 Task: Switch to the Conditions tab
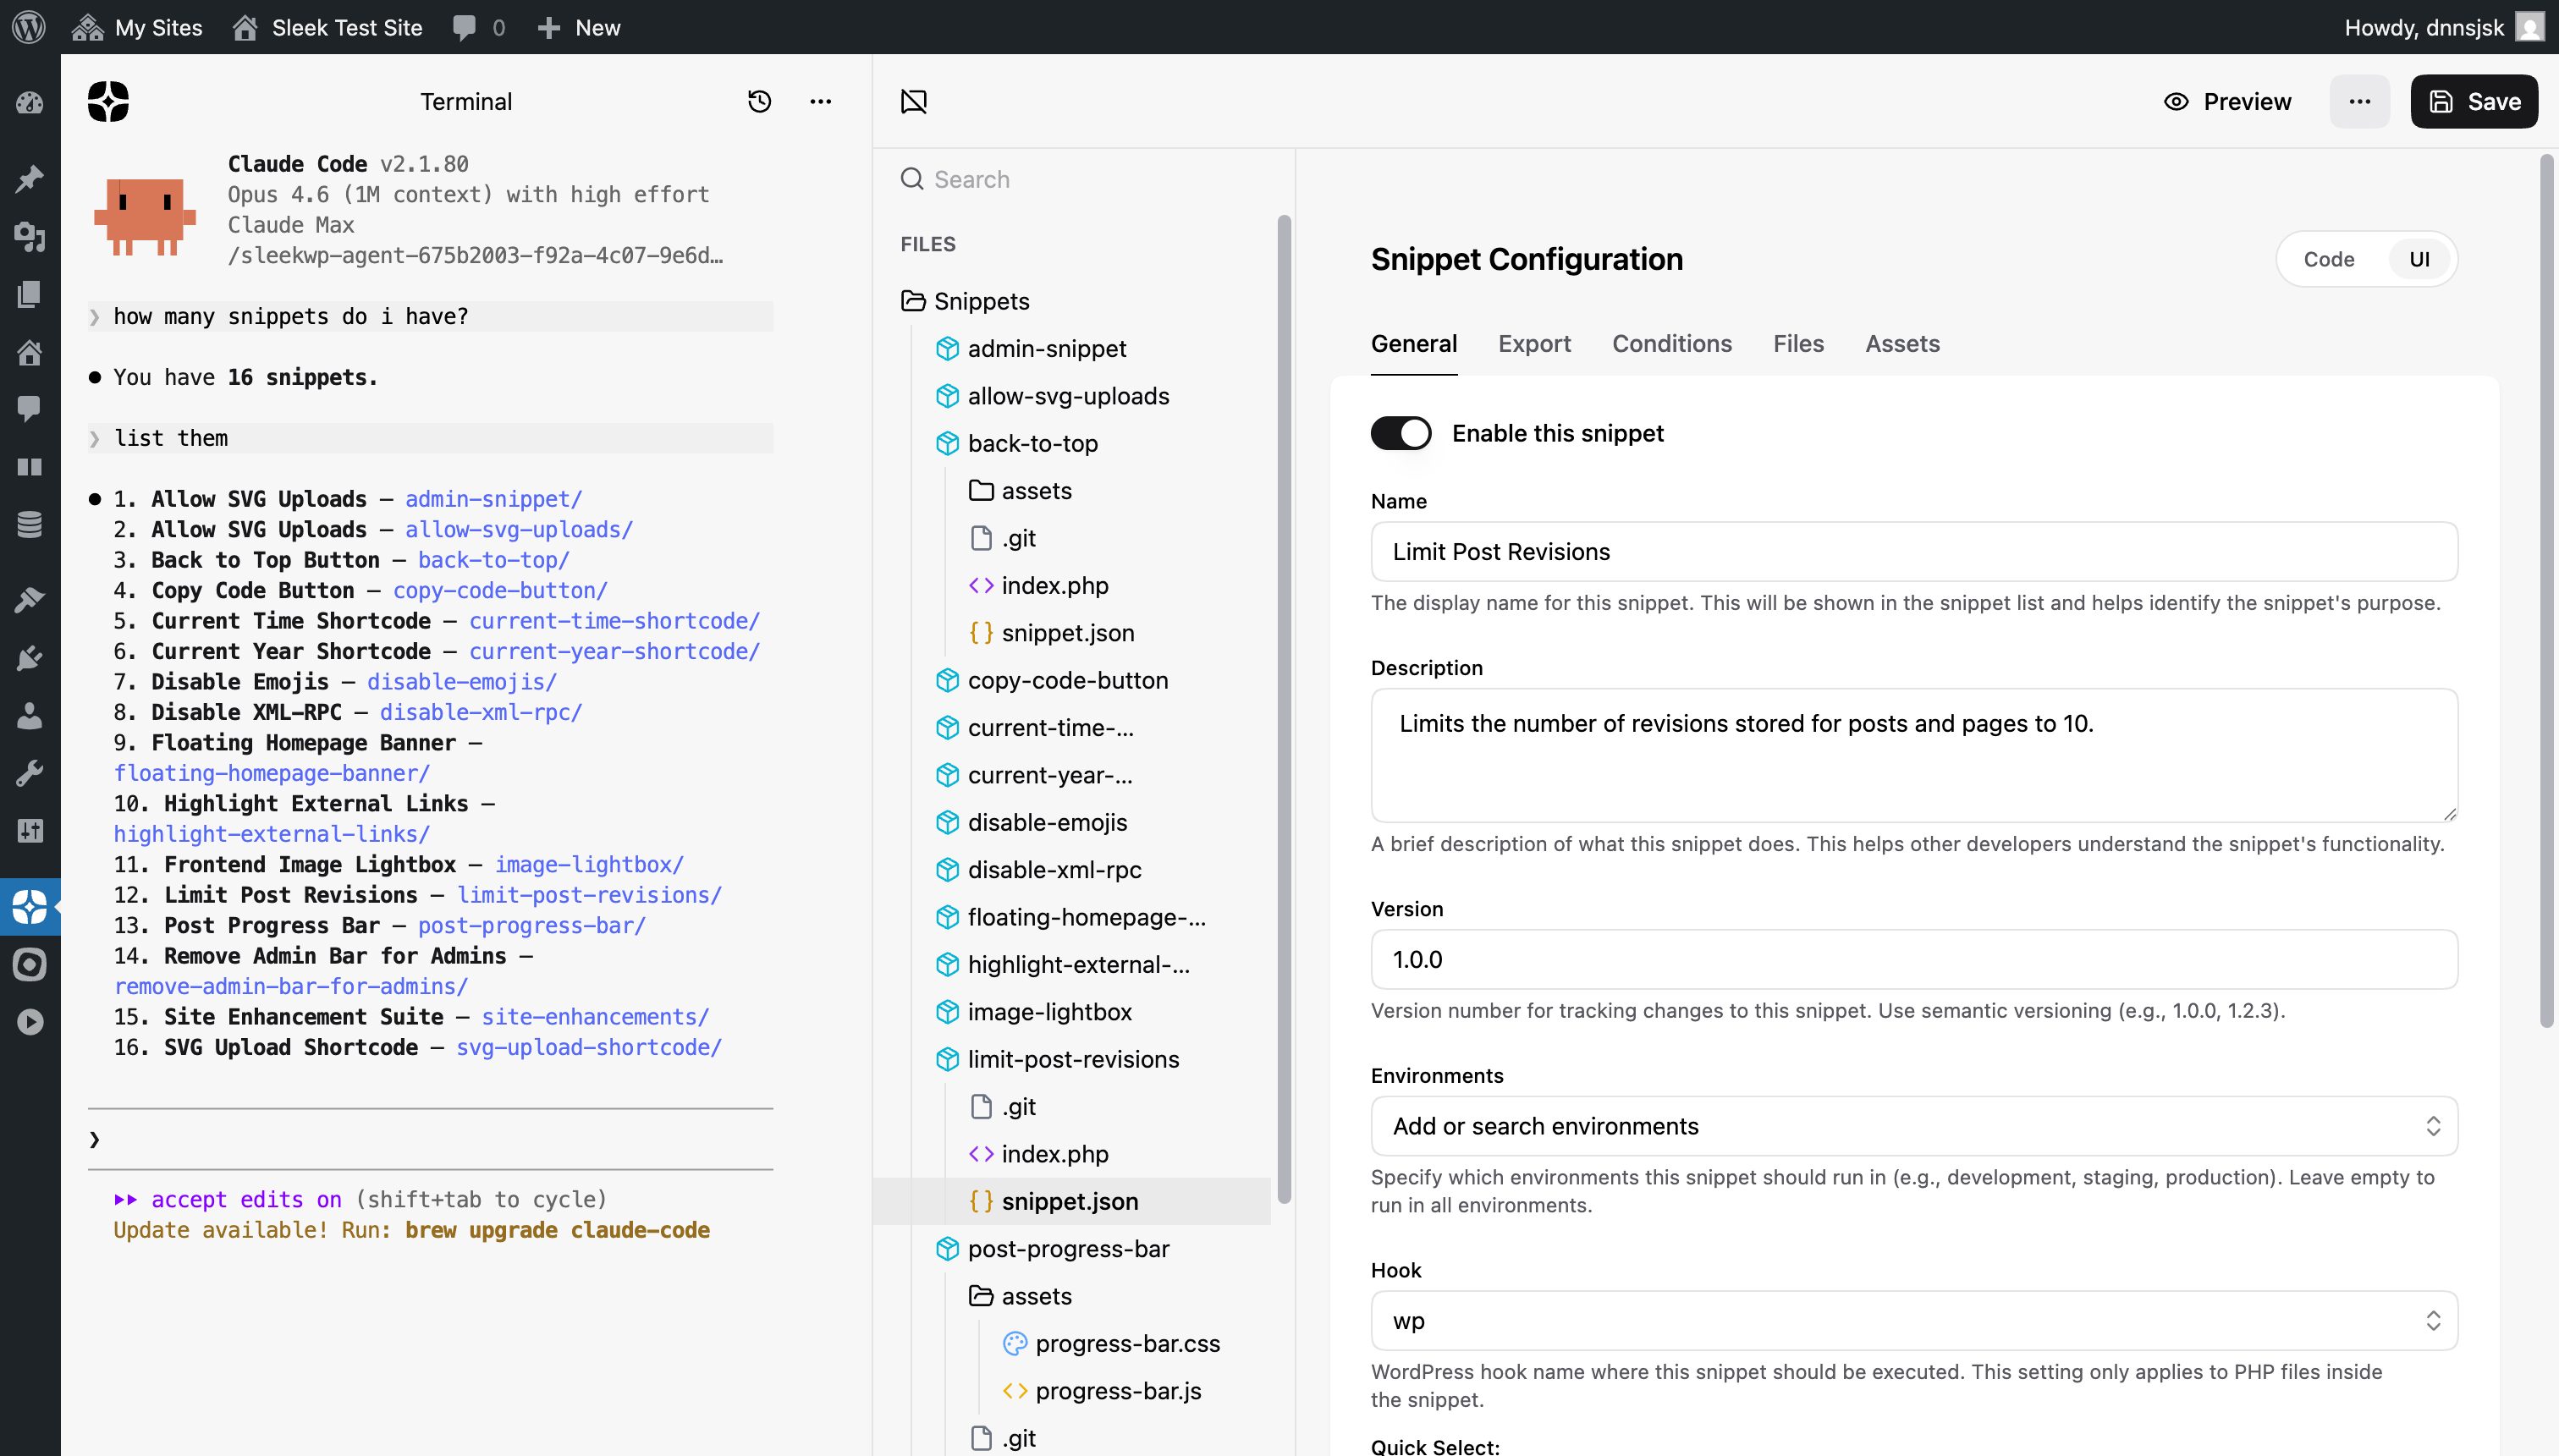pos(1671,344)
